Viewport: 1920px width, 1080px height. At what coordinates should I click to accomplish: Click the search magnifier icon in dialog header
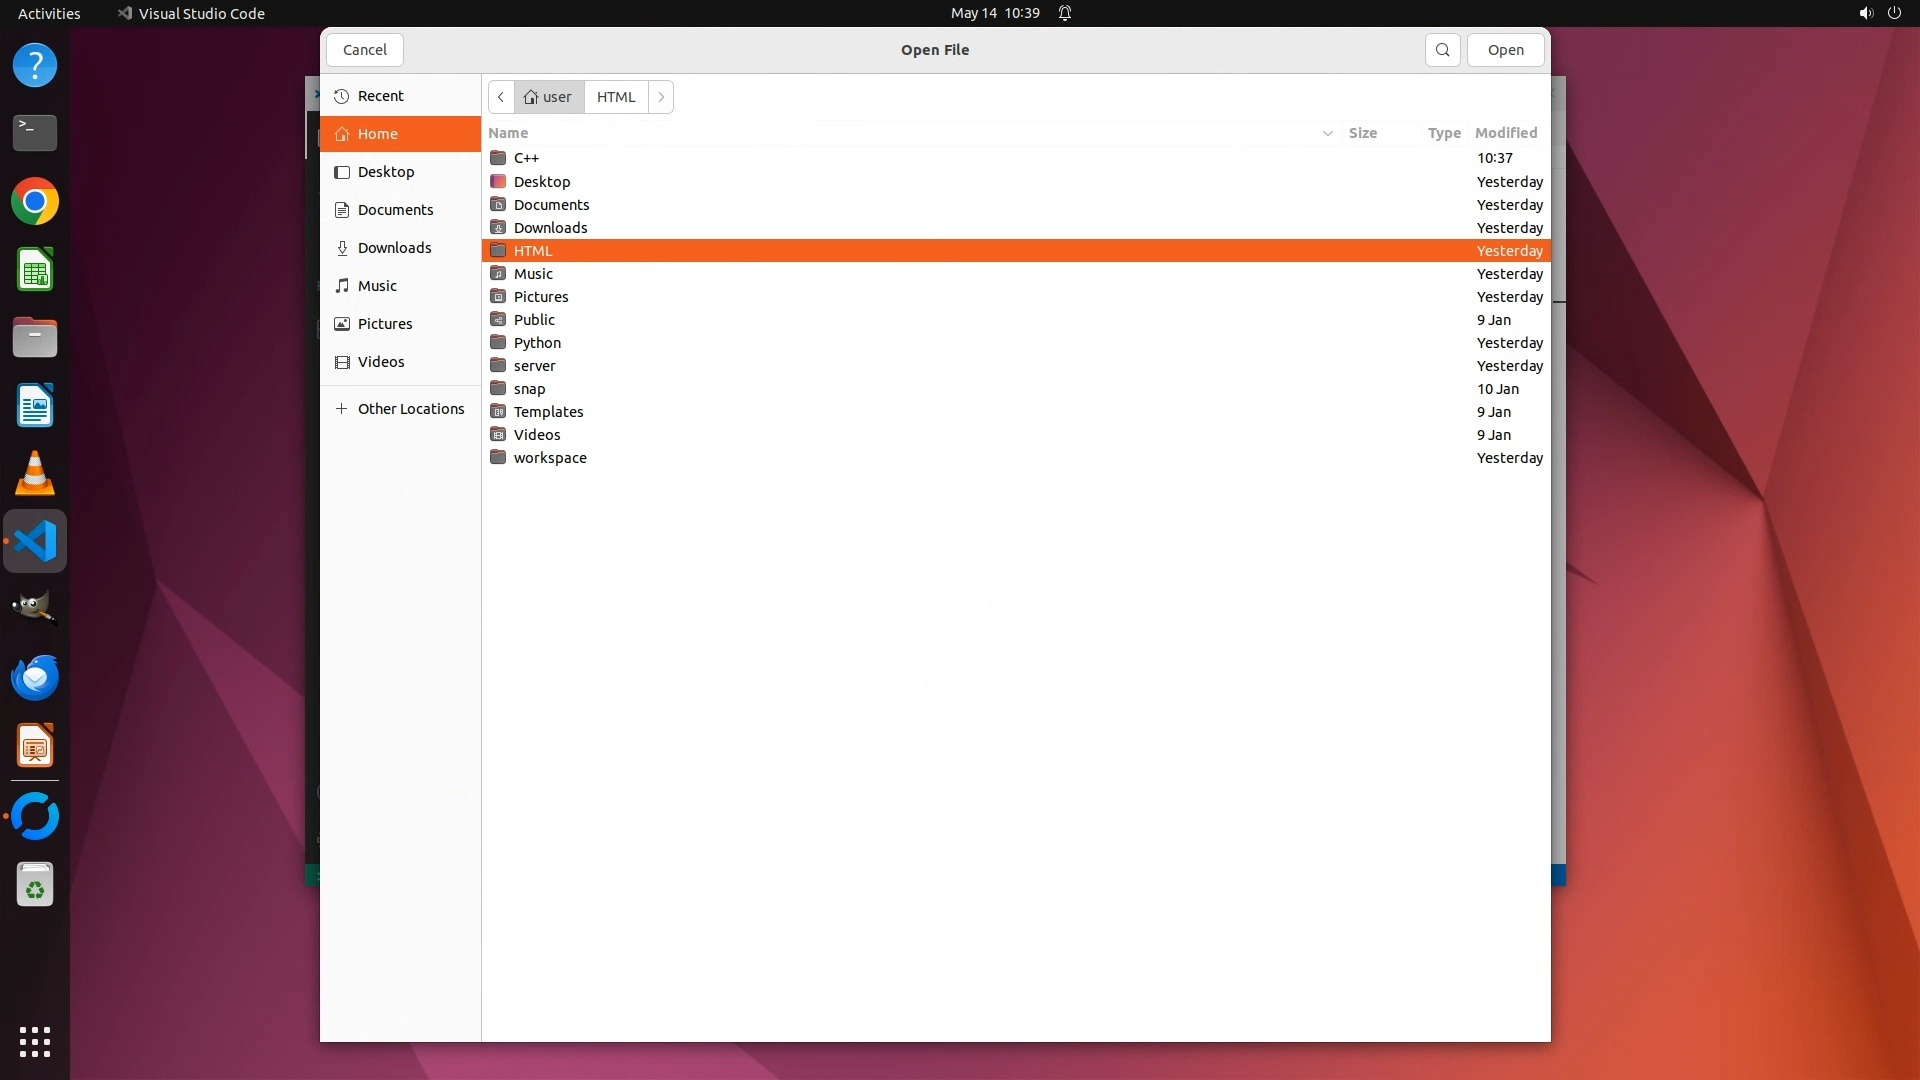[x=1442, y=50]
